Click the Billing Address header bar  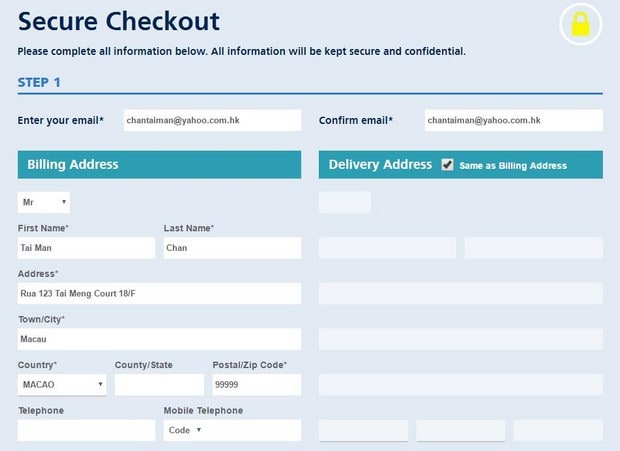159,164
